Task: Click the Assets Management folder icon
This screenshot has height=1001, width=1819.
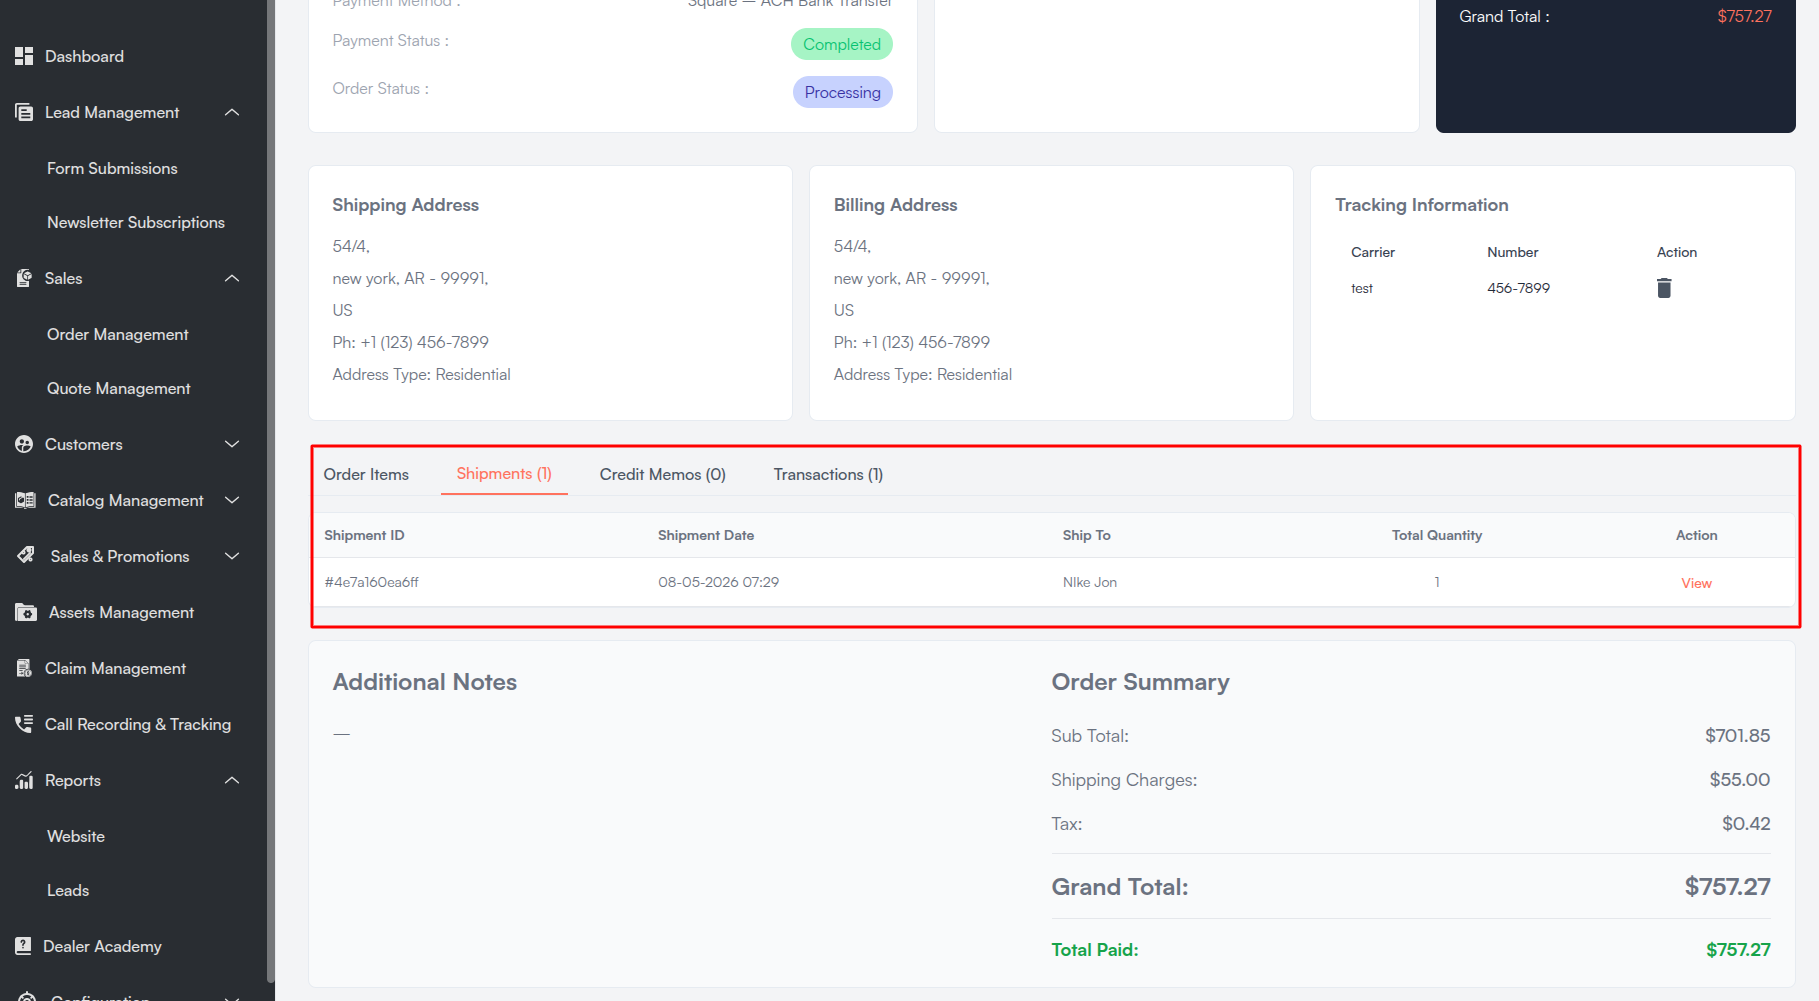Action: [x=26, y=612]
